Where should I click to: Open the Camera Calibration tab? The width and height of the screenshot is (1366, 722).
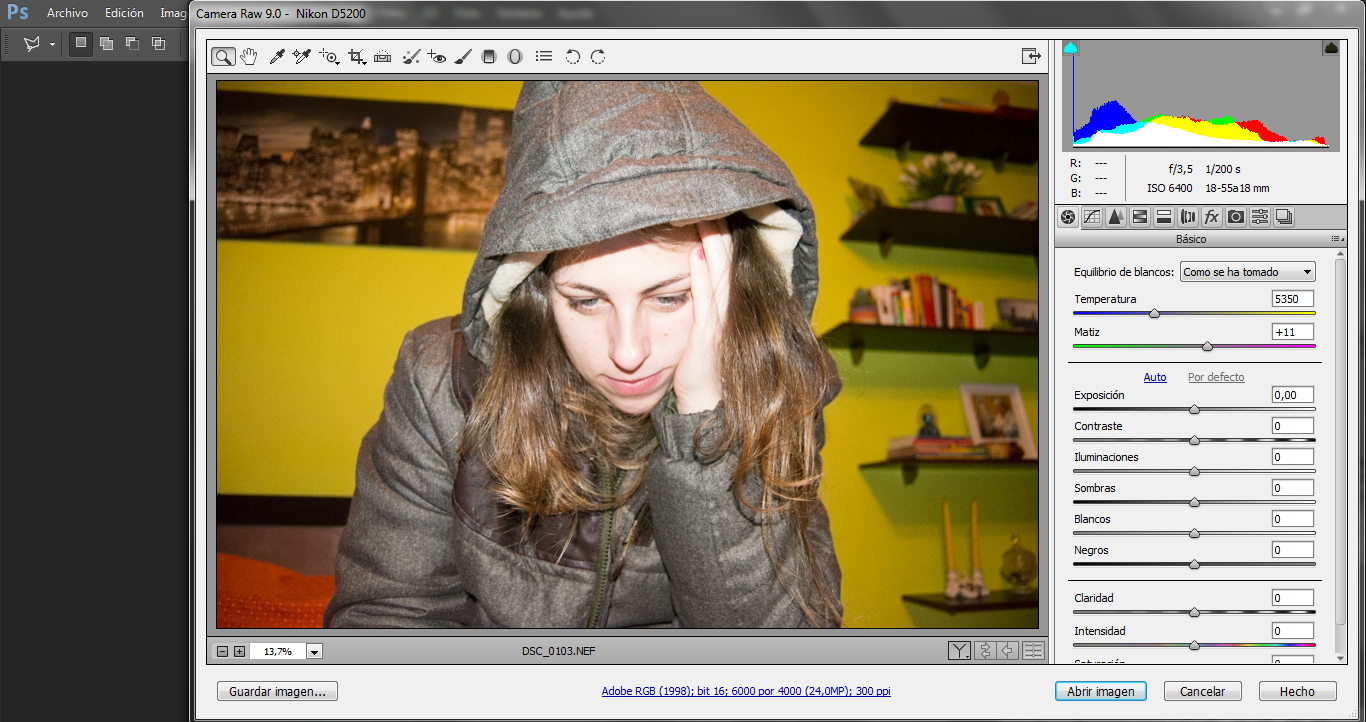pos(1236,216)
